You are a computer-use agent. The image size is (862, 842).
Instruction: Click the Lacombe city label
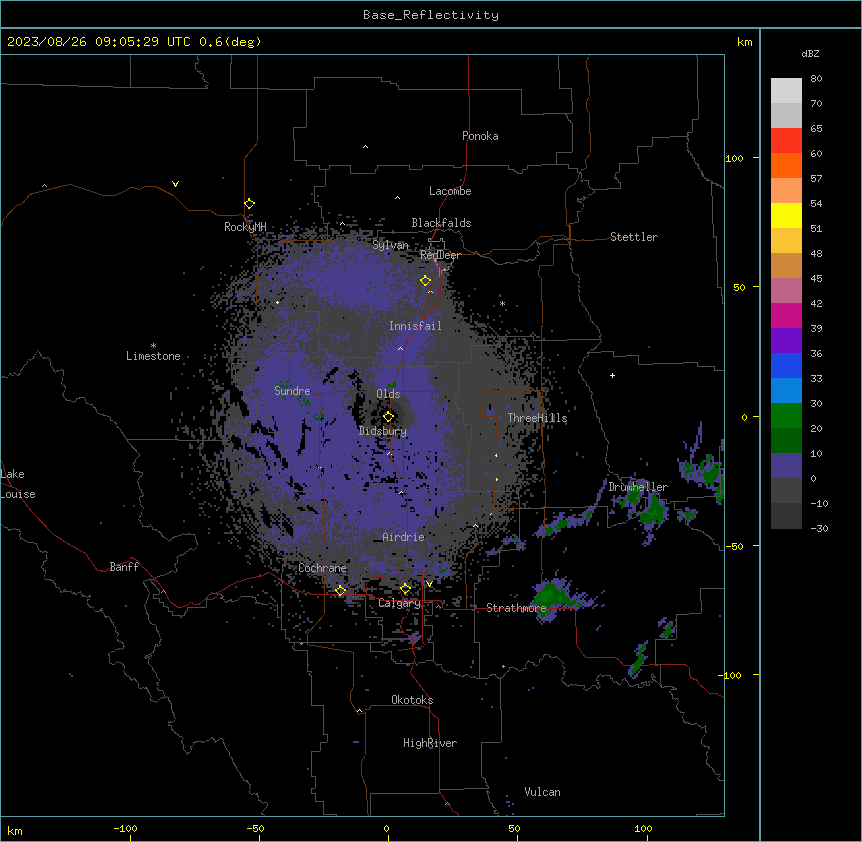450,191
